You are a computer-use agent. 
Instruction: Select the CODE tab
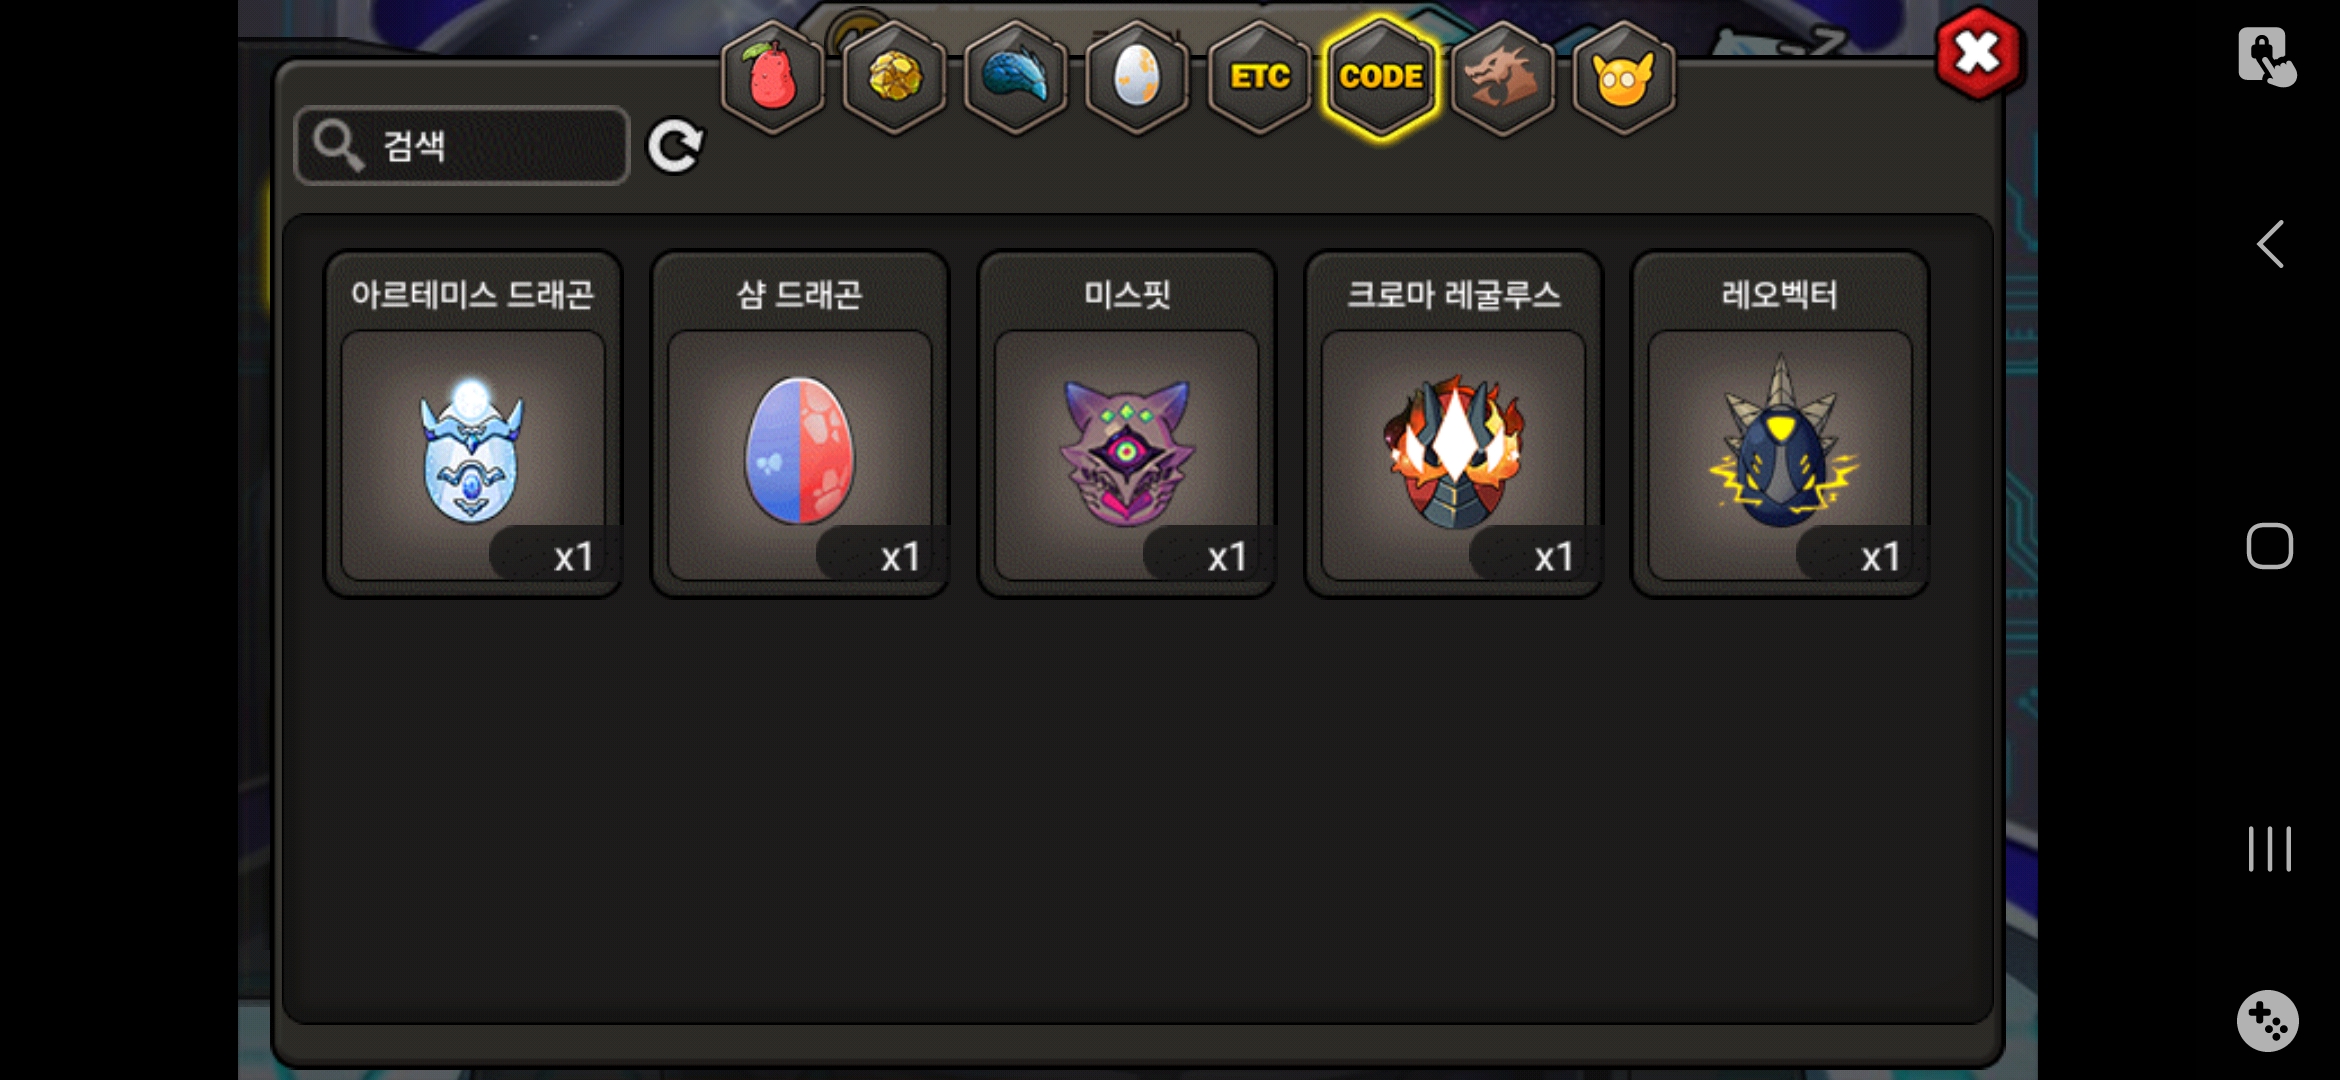pos(1381,77)
